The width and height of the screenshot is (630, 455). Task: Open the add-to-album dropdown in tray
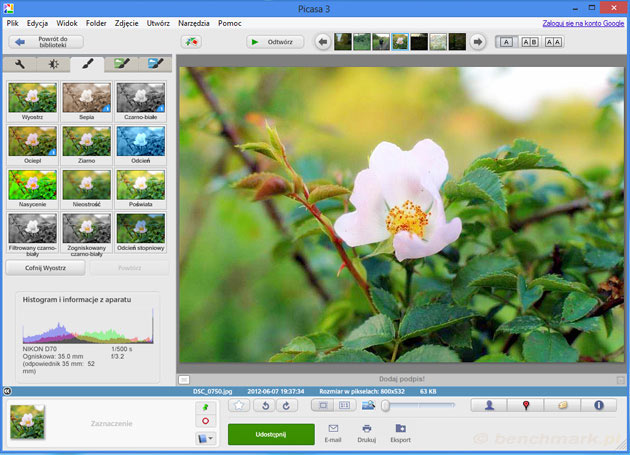(x=205, y=439)
